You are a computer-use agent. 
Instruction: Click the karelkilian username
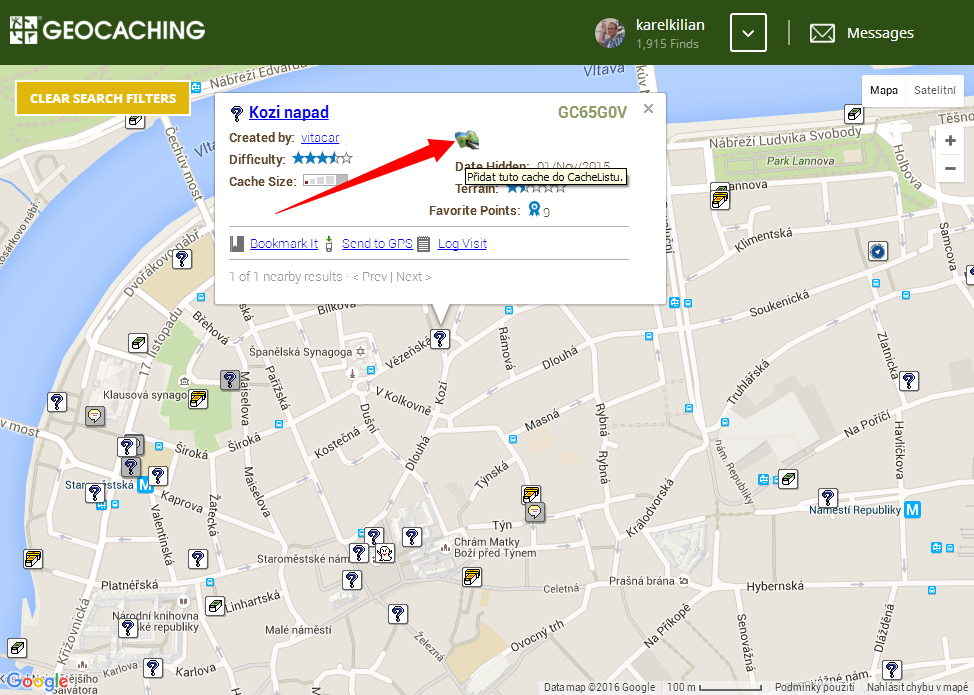click(670, 25)
